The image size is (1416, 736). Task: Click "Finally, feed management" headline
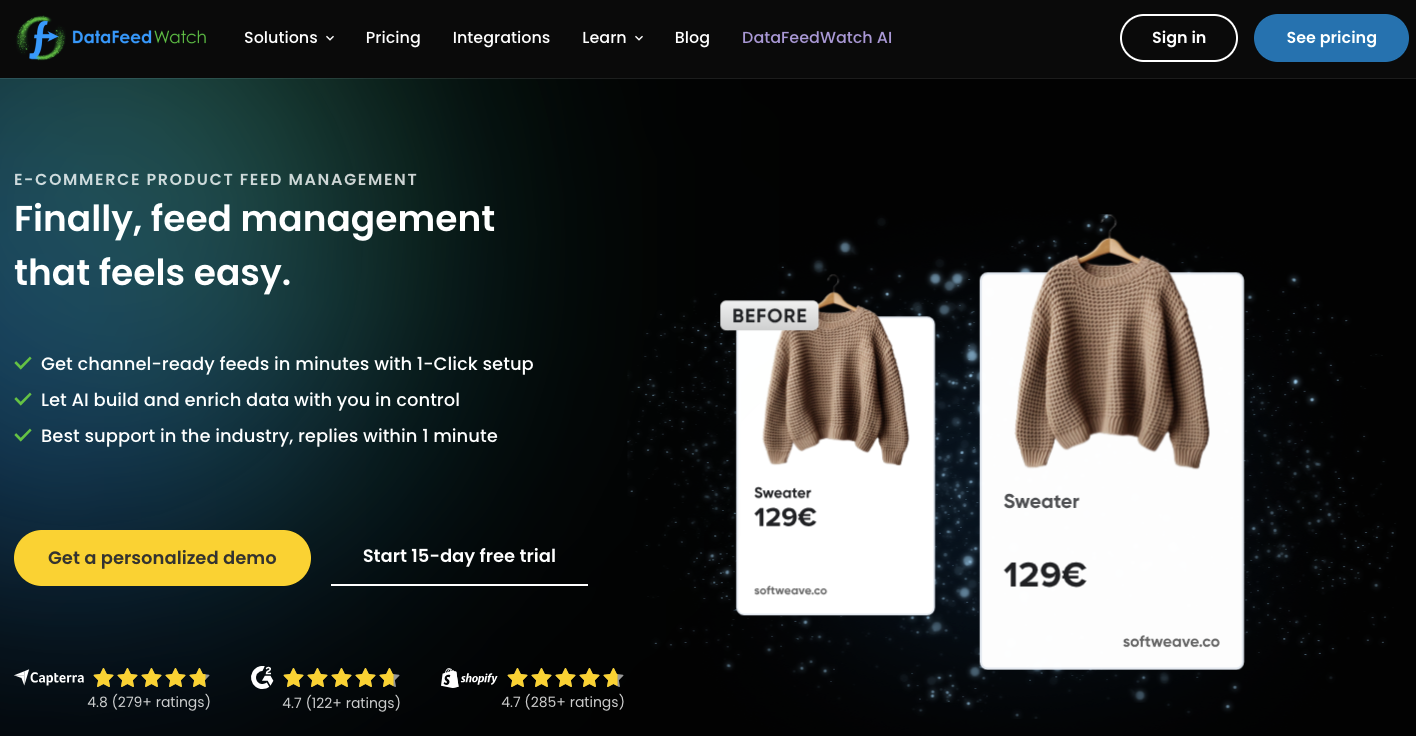(x=255, y=218)
